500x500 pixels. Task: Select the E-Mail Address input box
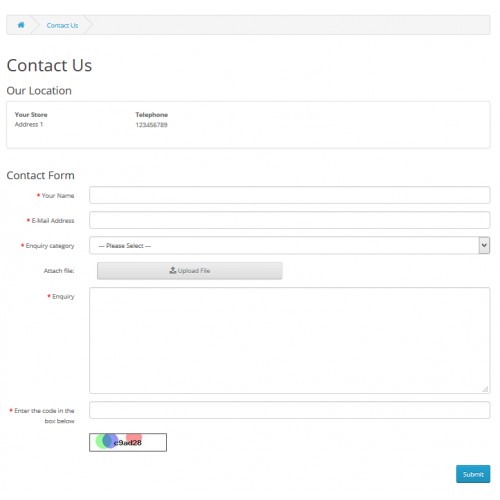[290, 220]
